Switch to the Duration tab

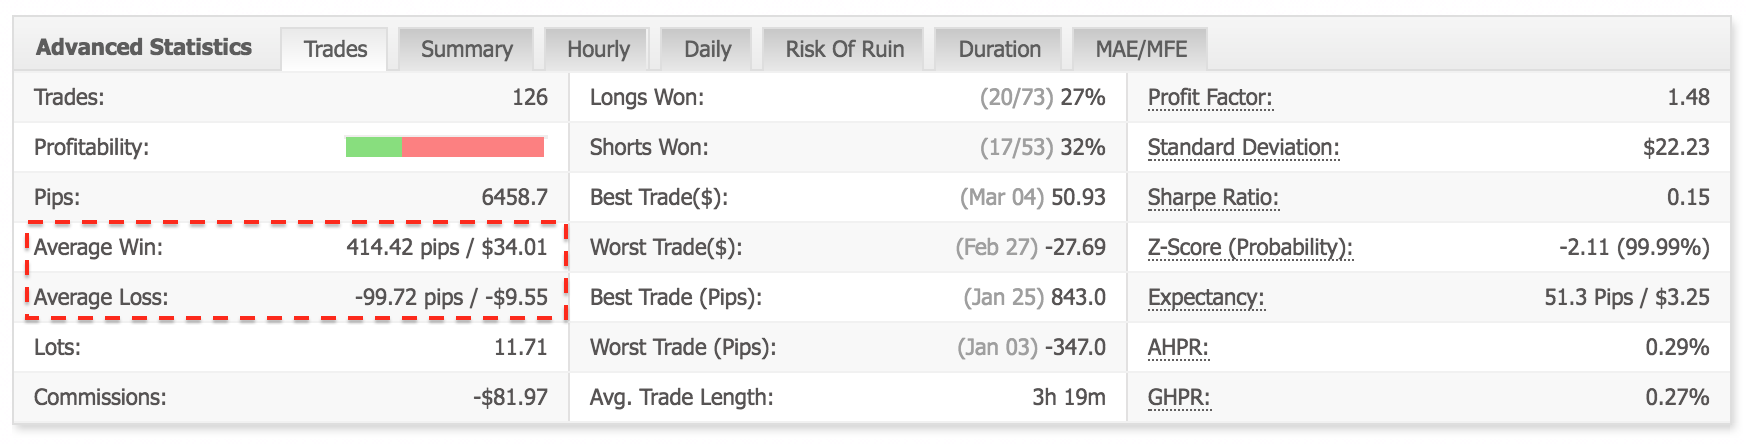[x=999, y=49]
